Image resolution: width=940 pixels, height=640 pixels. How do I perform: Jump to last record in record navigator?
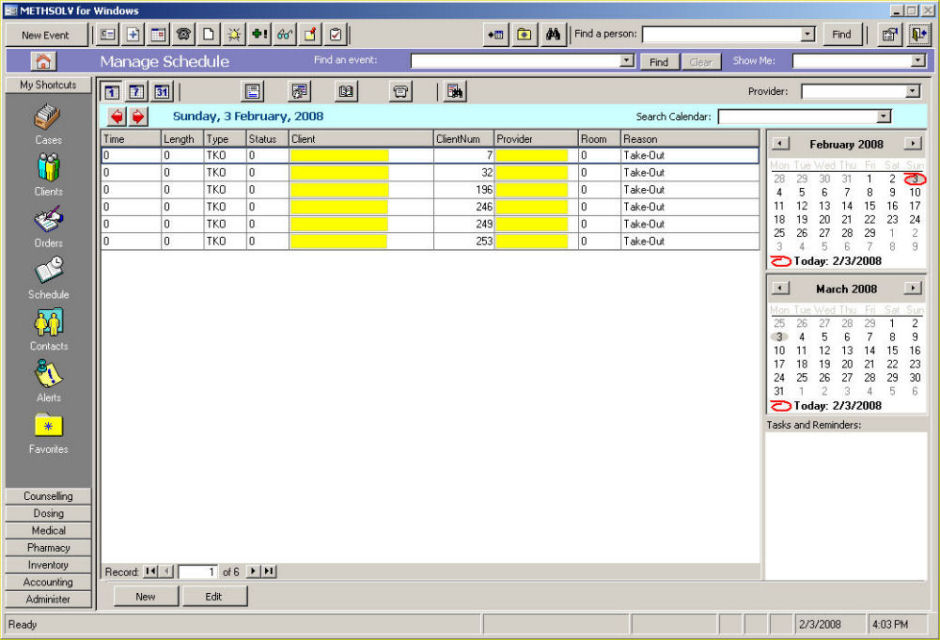[269, 572]
